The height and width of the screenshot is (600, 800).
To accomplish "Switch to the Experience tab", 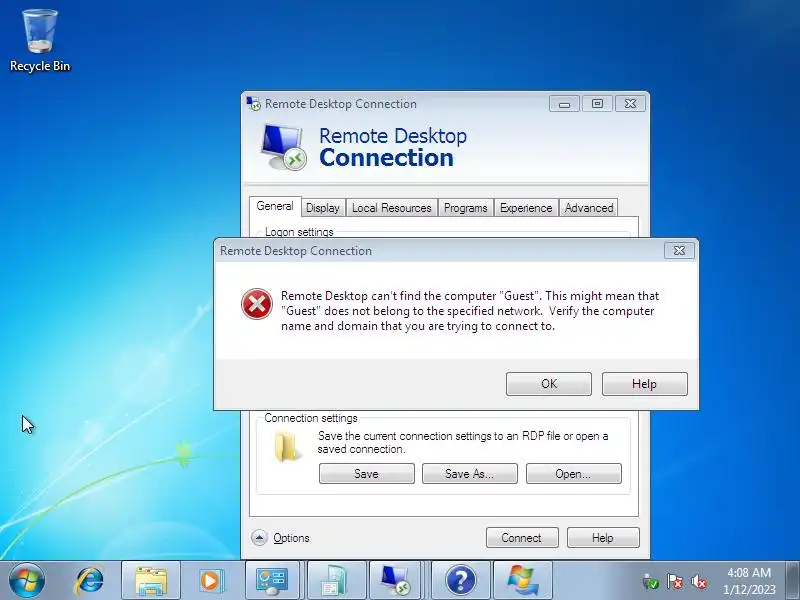I will coord(526,208).
